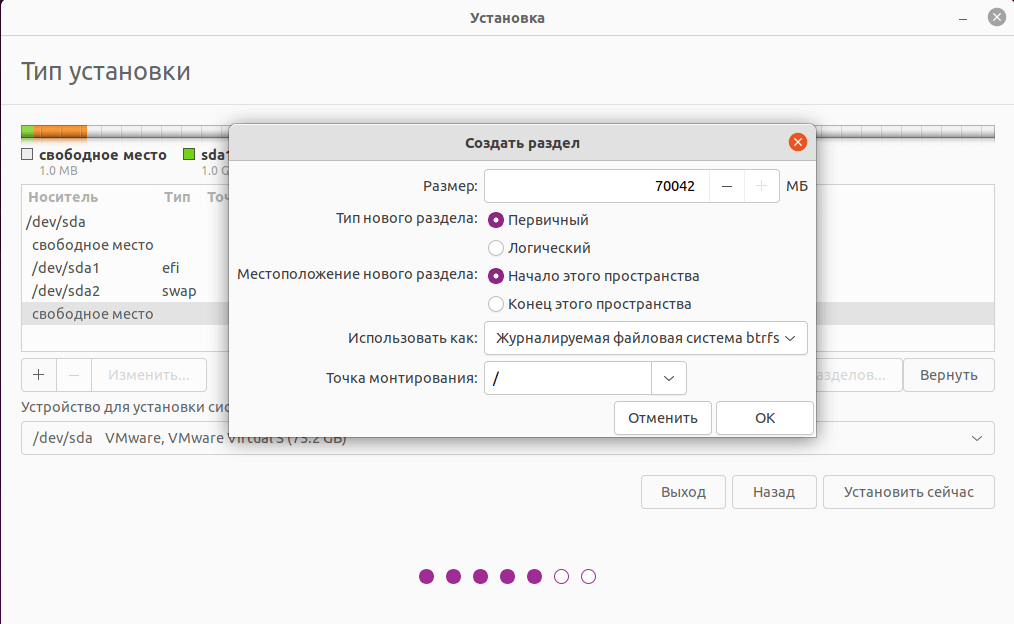Open the Использовать как filesystem dropdown
This screenshot has height=624, width=1014.
pyautogui.click(x=646, y=338)
